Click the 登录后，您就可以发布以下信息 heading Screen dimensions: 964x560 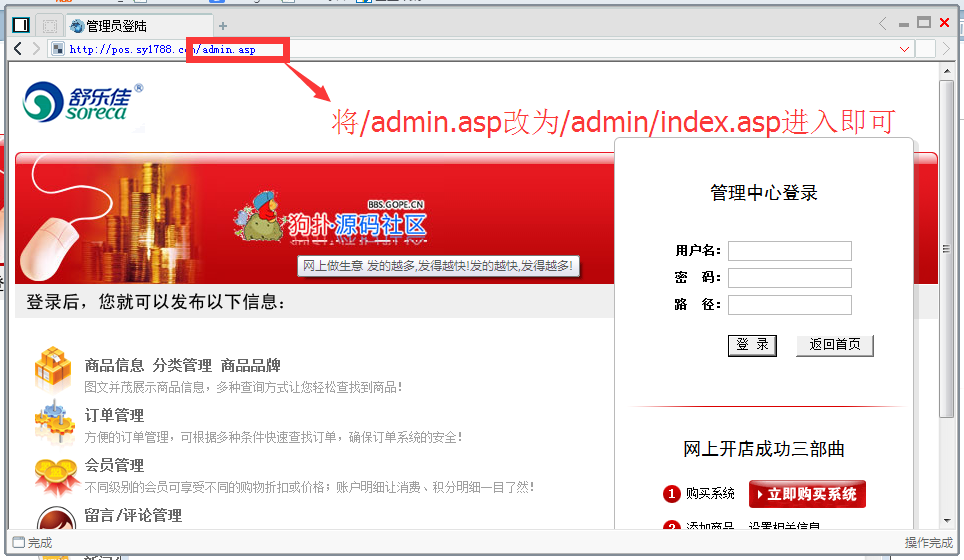click(x=156, y=302)
